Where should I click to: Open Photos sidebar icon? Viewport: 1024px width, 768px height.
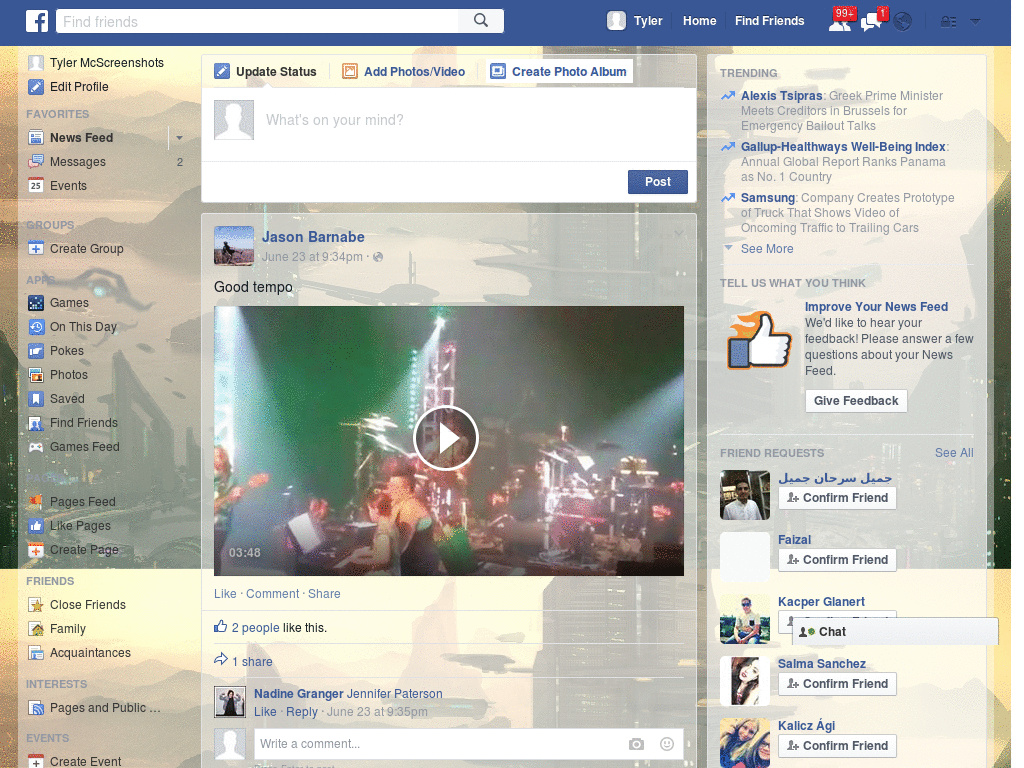coord(36,375)
